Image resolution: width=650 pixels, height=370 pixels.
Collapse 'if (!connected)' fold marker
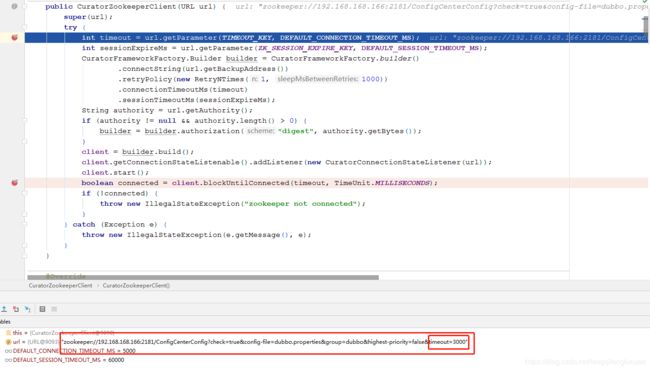click(x=24, y=193)
